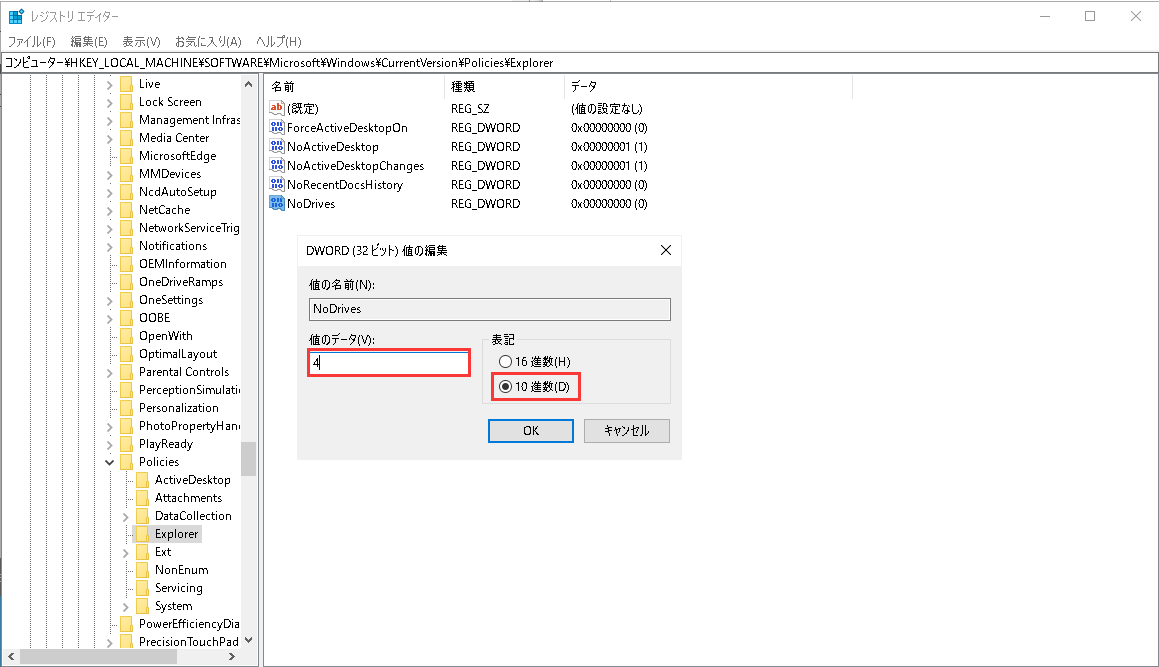The width and height of the screenshot is (1159, 667).
Task: Select the 10進数 radio button
Action: 507,387
